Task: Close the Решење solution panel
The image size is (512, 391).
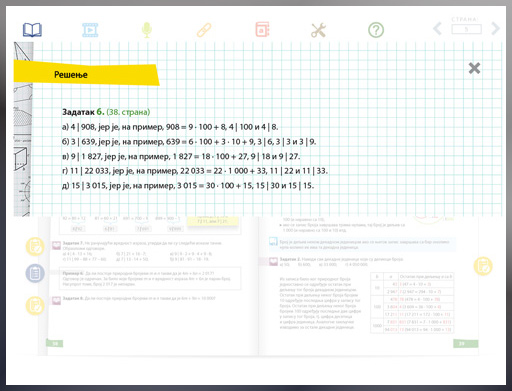Action: coord(474,68)
